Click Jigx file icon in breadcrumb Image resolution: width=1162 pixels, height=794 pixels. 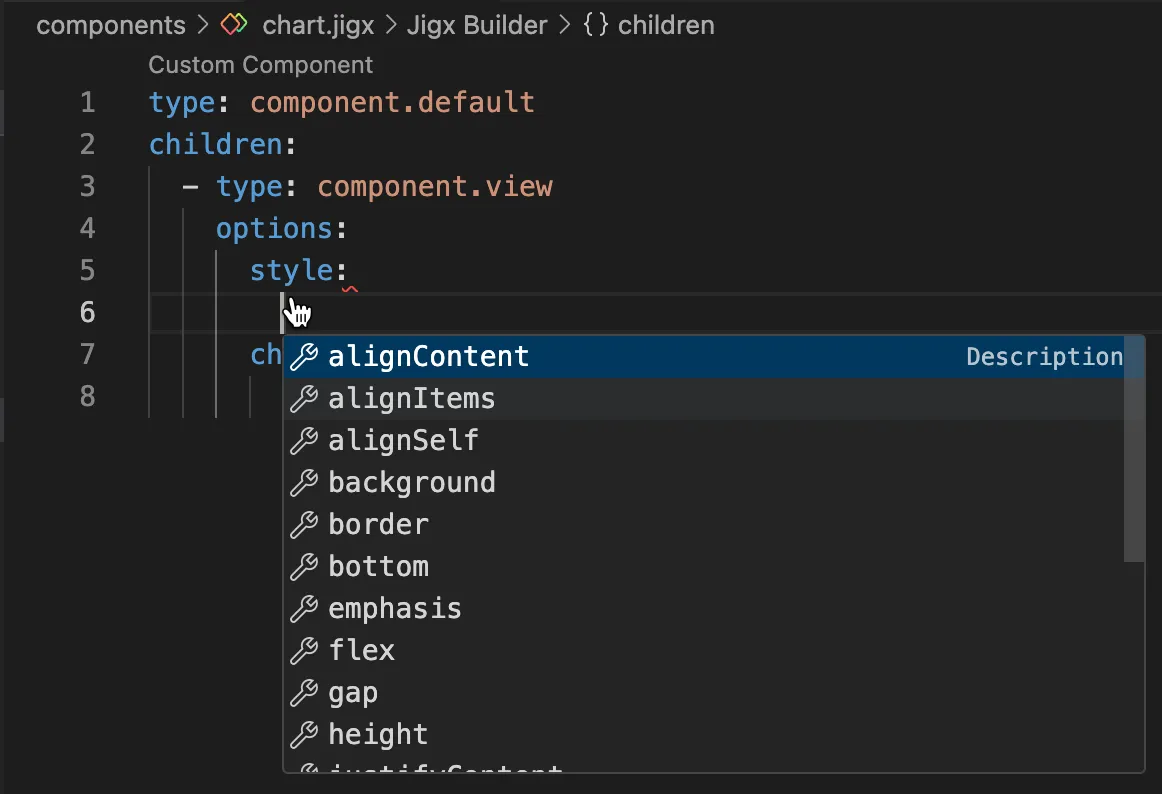[x=234, y=24]
